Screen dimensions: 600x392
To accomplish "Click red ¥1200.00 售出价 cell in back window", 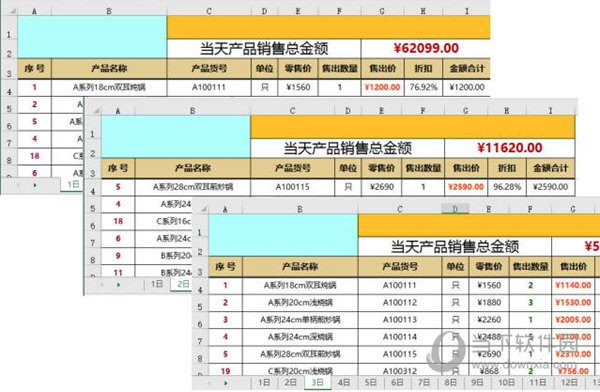I will click(382, 87).
